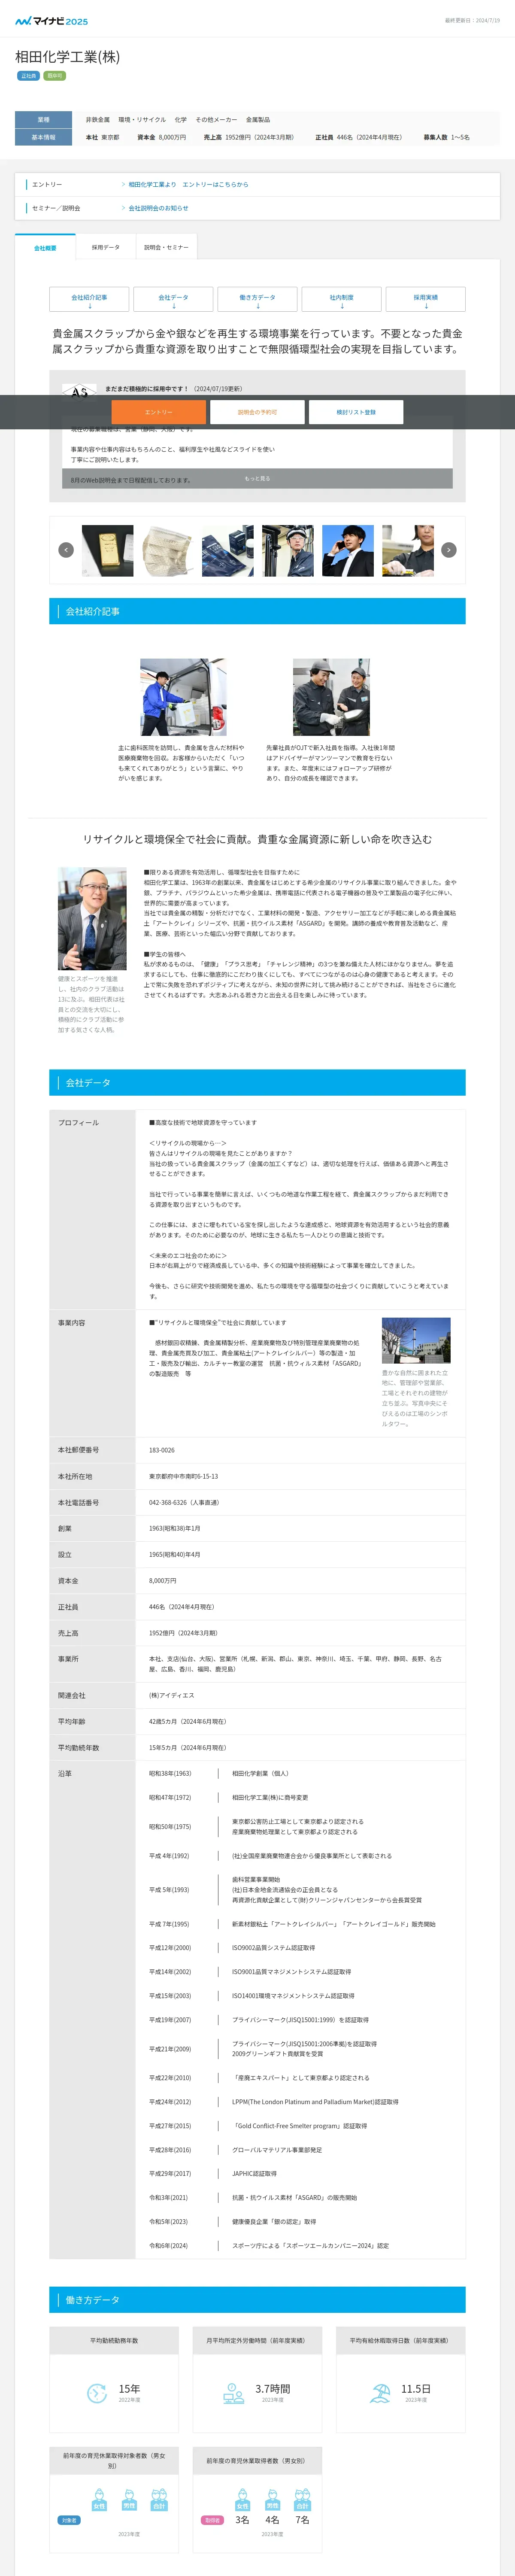Viewport: 515px width, 2576px height.
Task: Click postal code 183-0026
Action: click(x=162, y=1450)
